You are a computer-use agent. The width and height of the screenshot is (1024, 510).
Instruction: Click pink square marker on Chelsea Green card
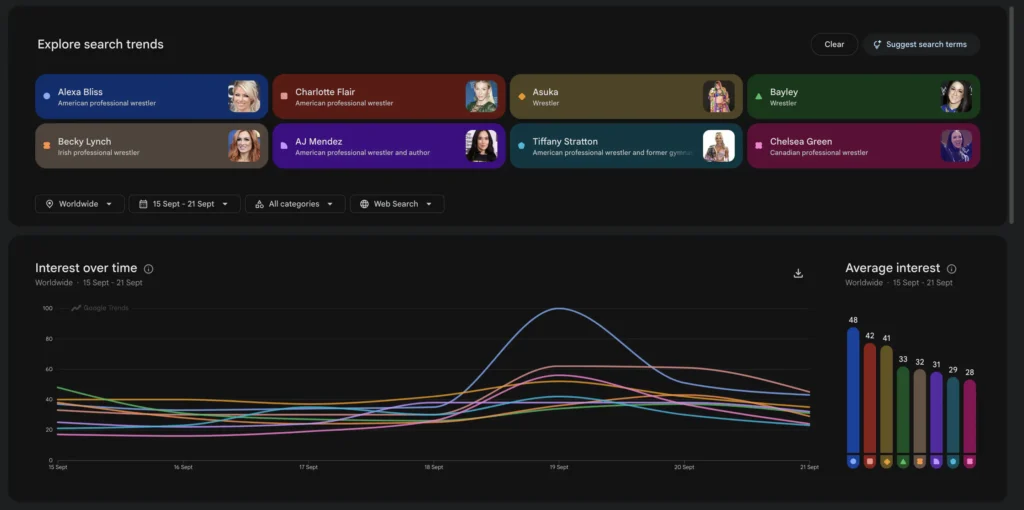click(x=758, y=146)
